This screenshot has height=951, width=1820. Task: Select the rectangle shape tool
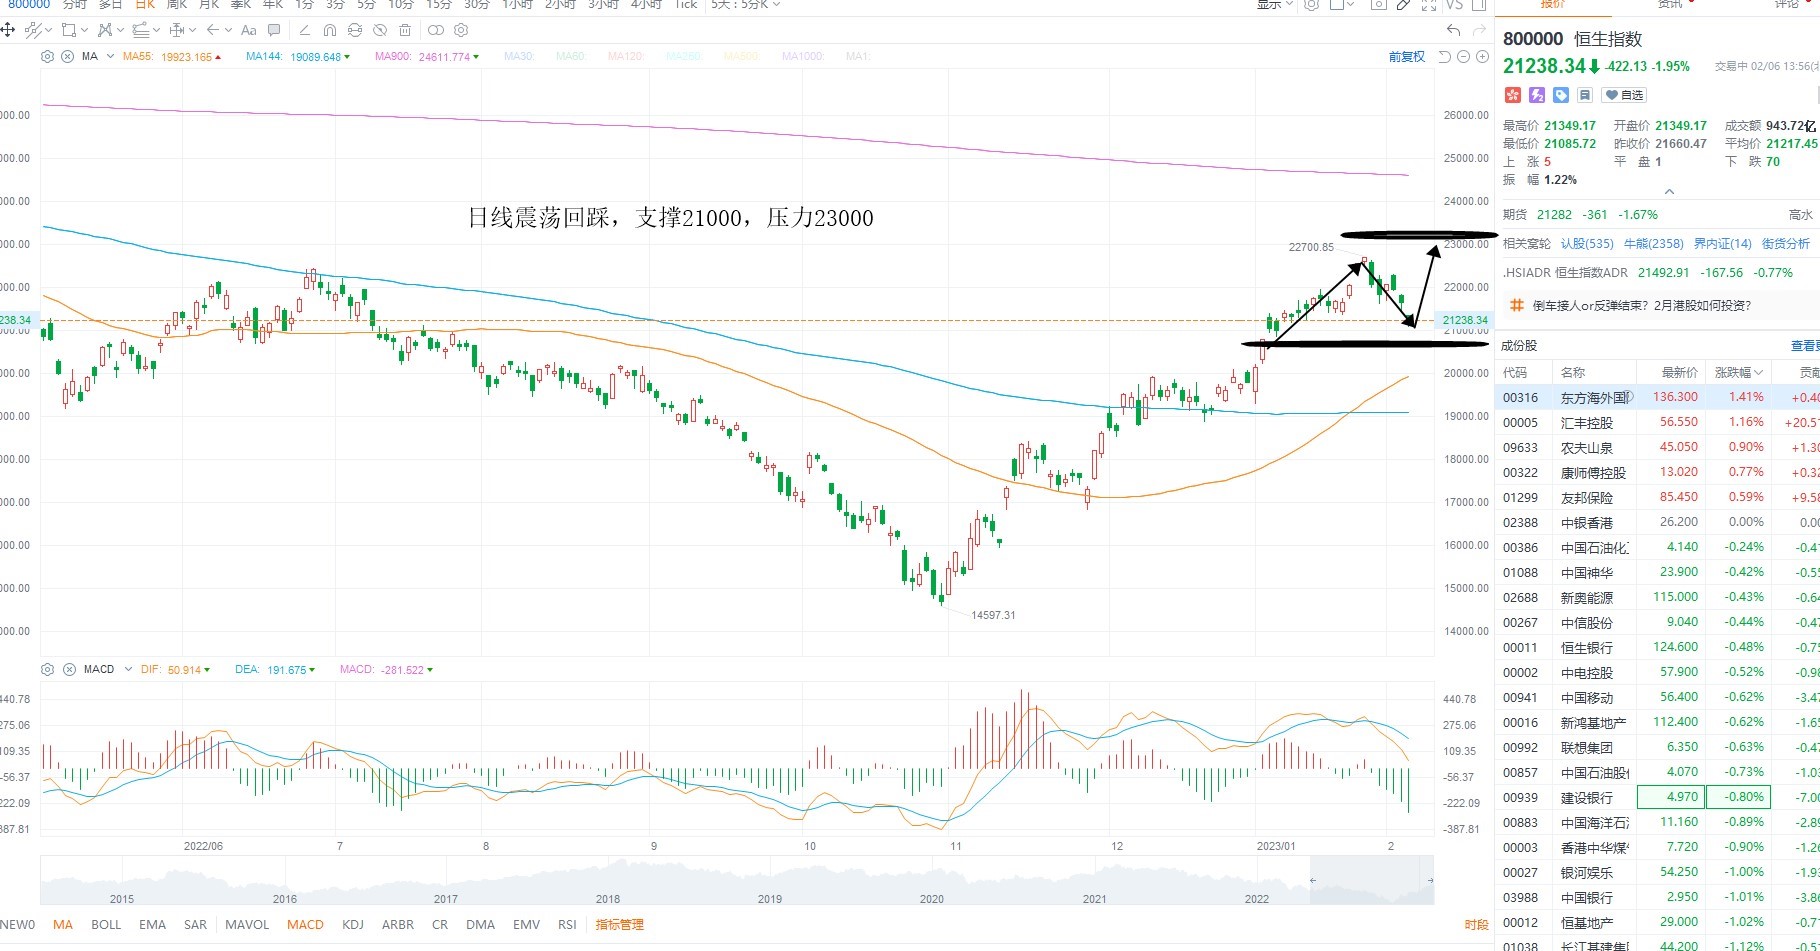(69, 30)
